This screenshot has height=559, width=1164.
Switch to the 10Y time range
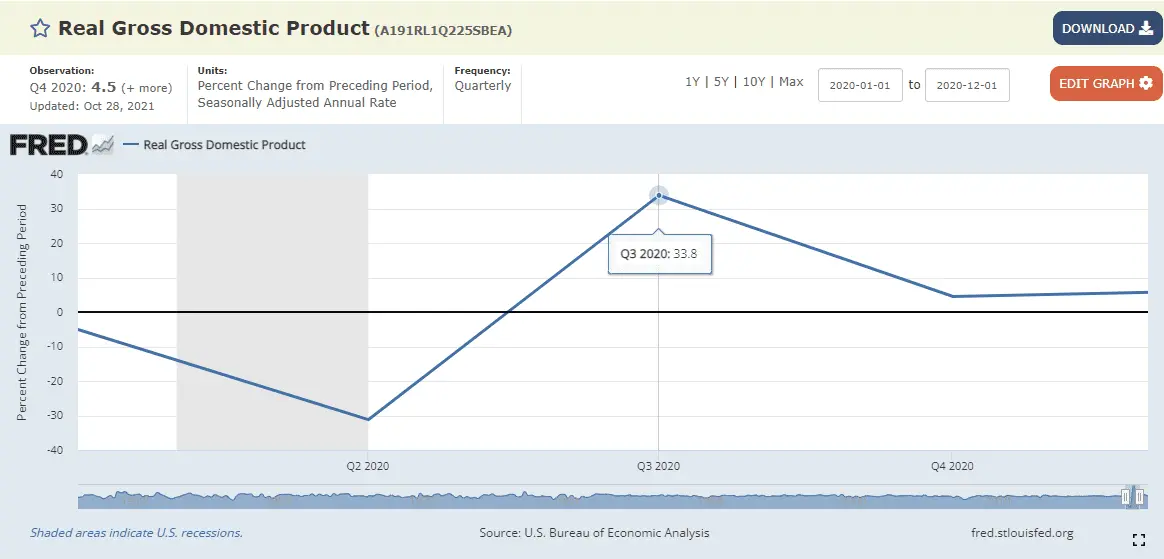pyautogui.click(x=753, y=82)
